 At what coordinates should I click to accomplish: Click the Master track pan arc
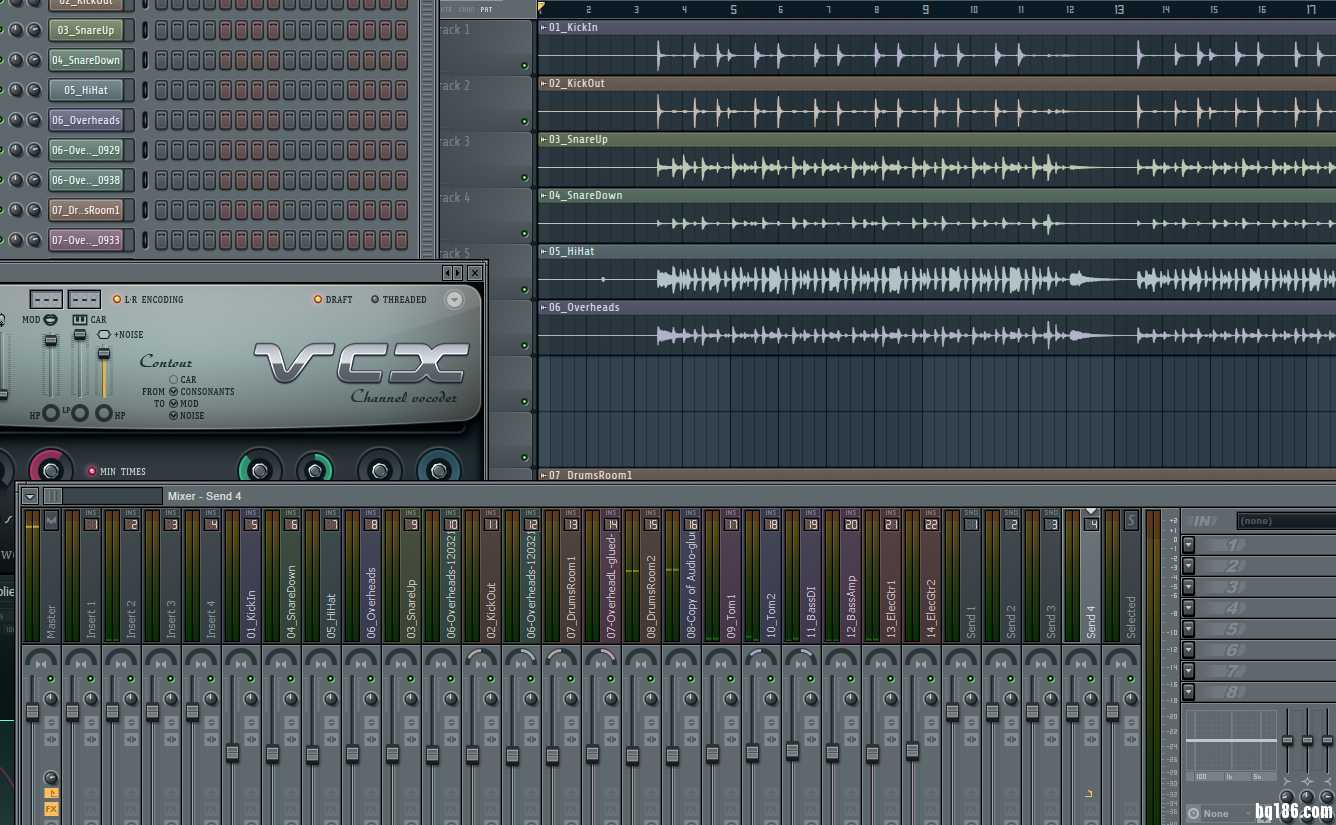[41, 658]
